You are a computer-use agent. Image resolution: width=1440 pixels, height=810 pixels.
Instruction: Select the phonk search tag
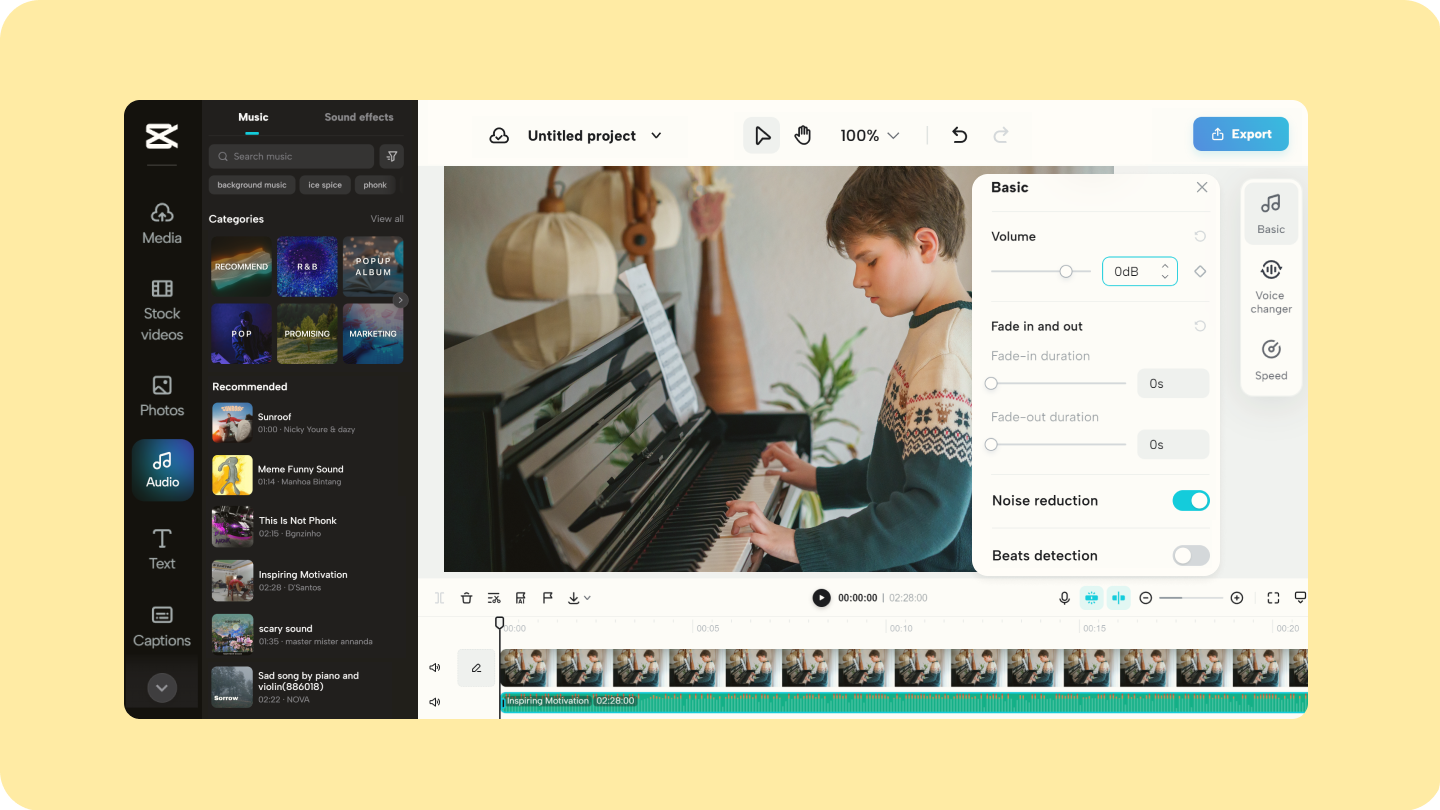375,185
